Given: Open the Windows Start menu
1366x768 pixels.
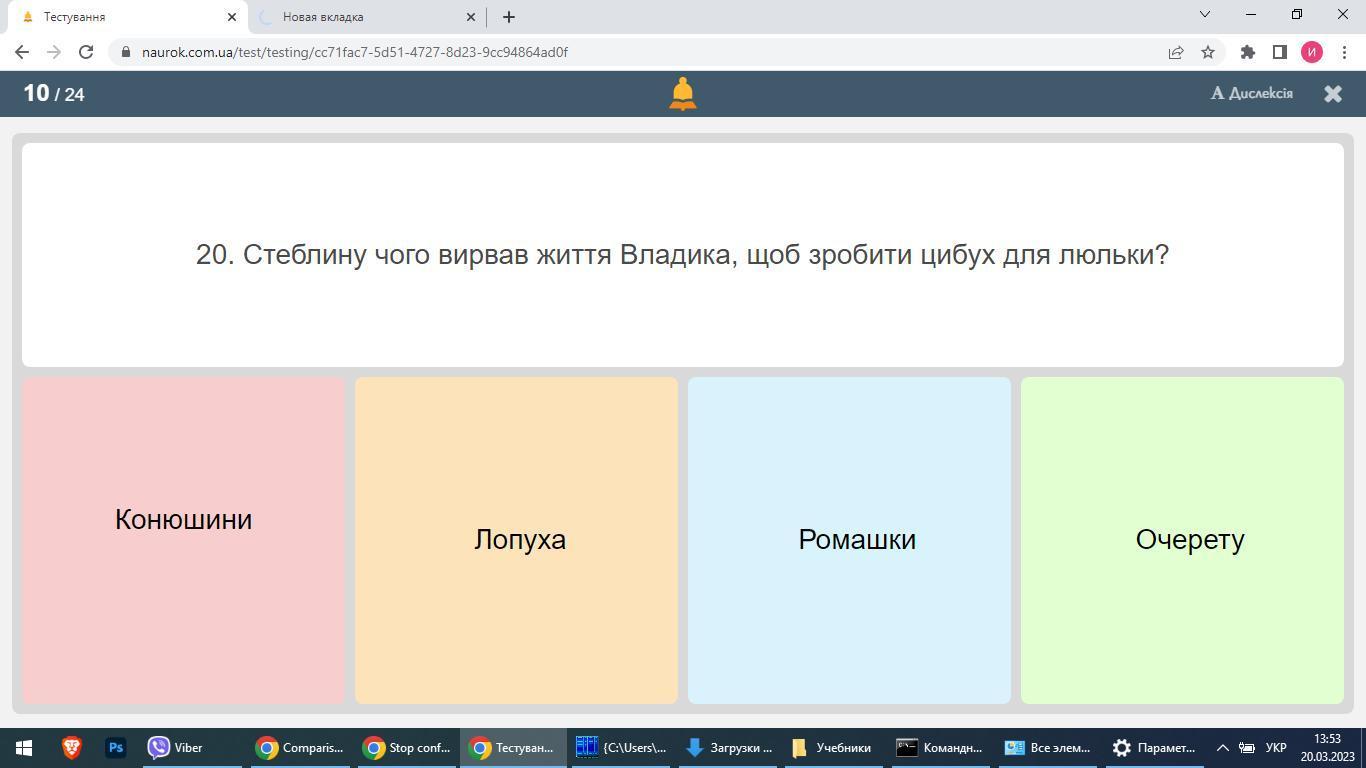Looking at the screenshot, I should tap(24, 748).
